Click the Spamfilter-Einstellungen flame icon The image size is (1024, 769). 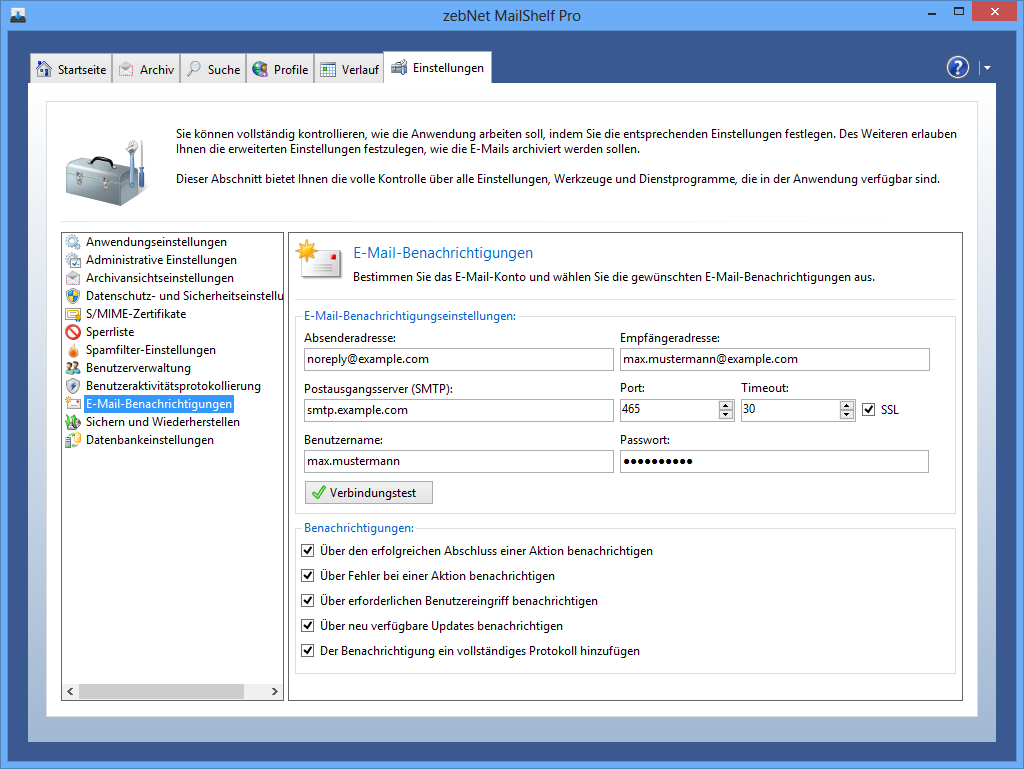[x=73, y=350]
